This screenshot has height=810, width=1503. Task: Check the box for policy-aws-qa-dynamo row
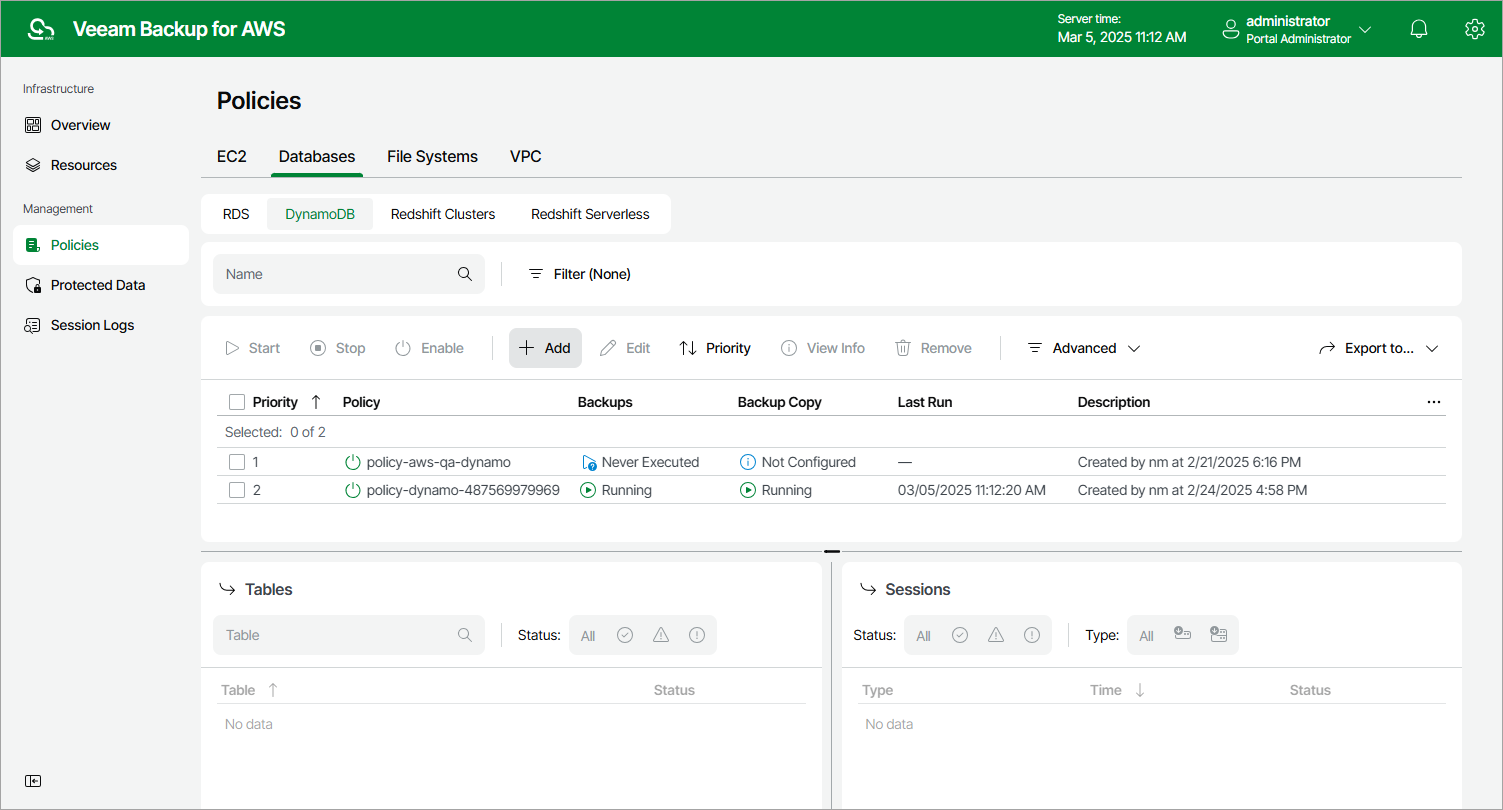click(237, 462)
